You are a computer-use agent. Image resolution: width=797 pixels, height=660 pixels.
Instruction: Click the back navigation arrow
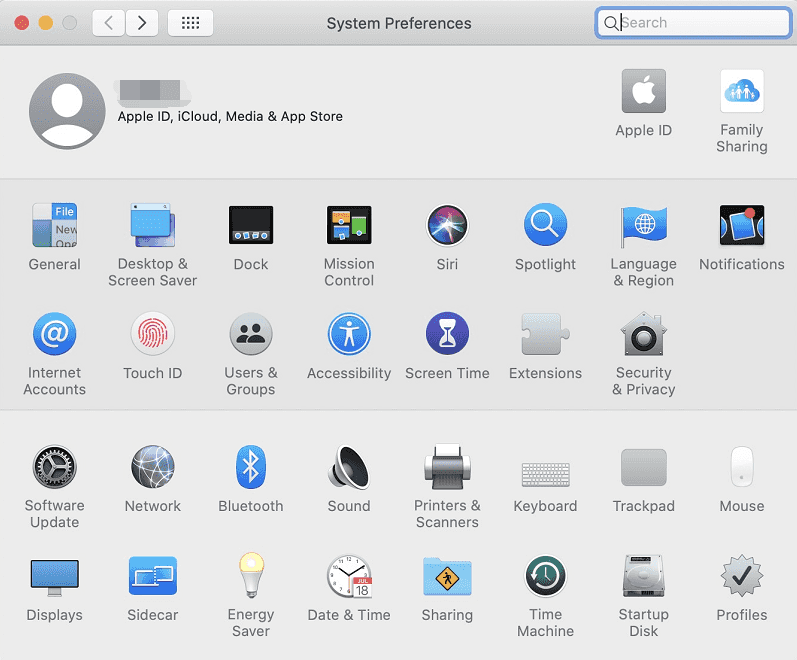(109, 23)
